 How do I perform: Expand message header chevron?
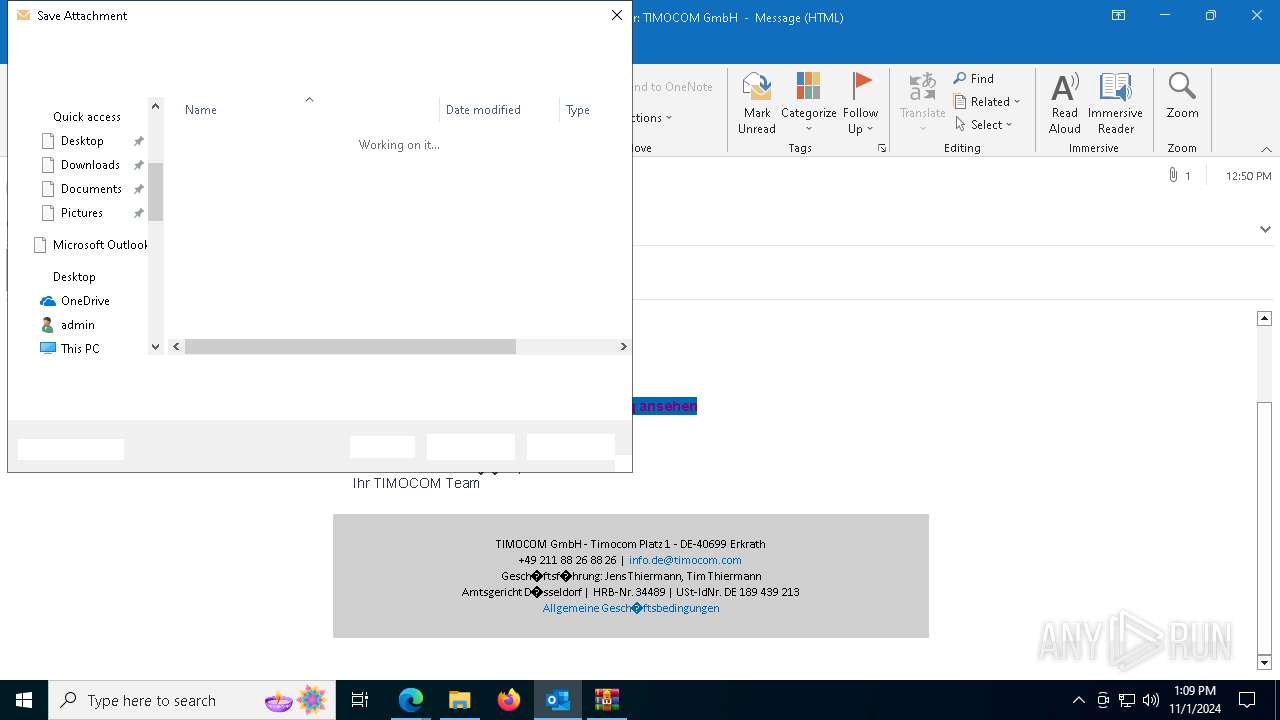[x=1265, y=229]
